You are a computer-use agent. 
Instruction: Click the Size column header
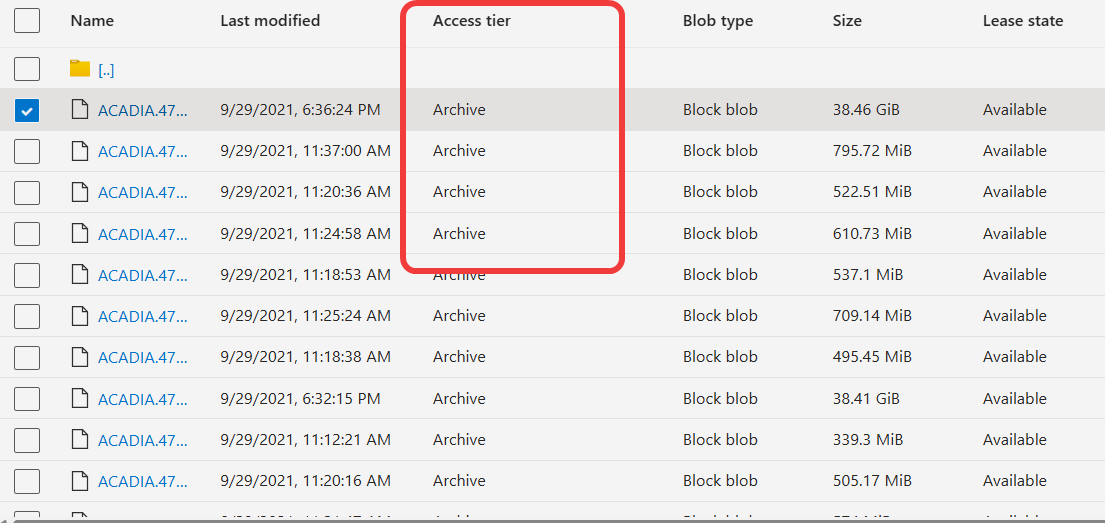point(847,20)
